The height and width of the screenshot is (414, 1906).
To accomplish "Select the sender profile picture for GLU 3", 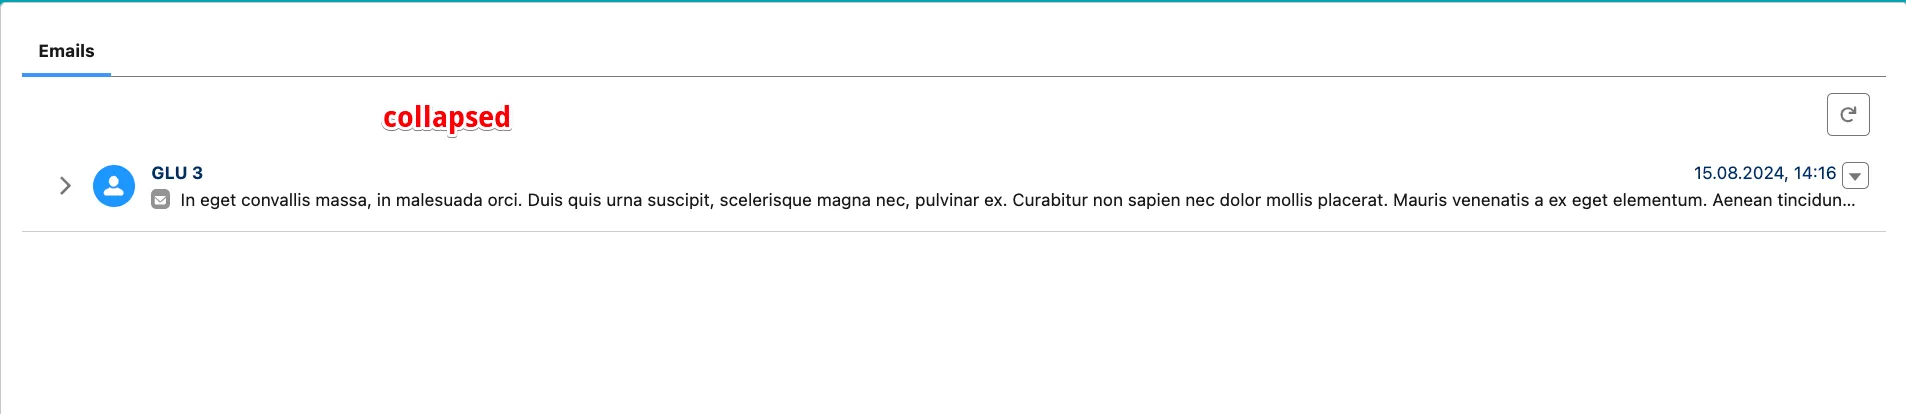I will point(114,186).
